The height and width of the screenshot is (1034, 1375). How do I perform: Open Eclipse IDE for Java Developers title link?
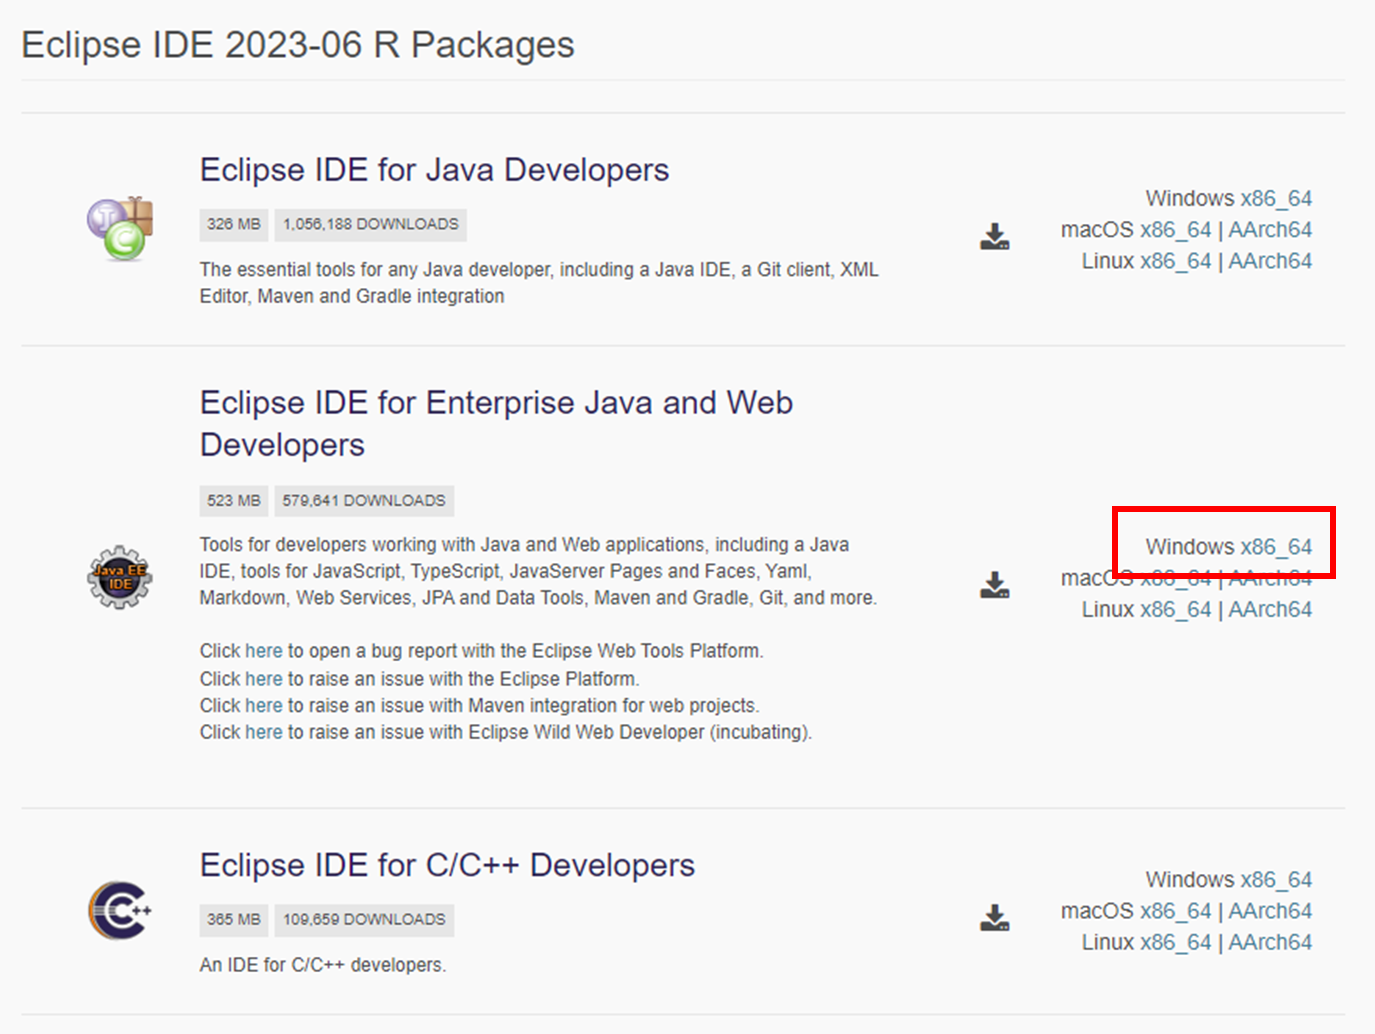pos(434,170)
